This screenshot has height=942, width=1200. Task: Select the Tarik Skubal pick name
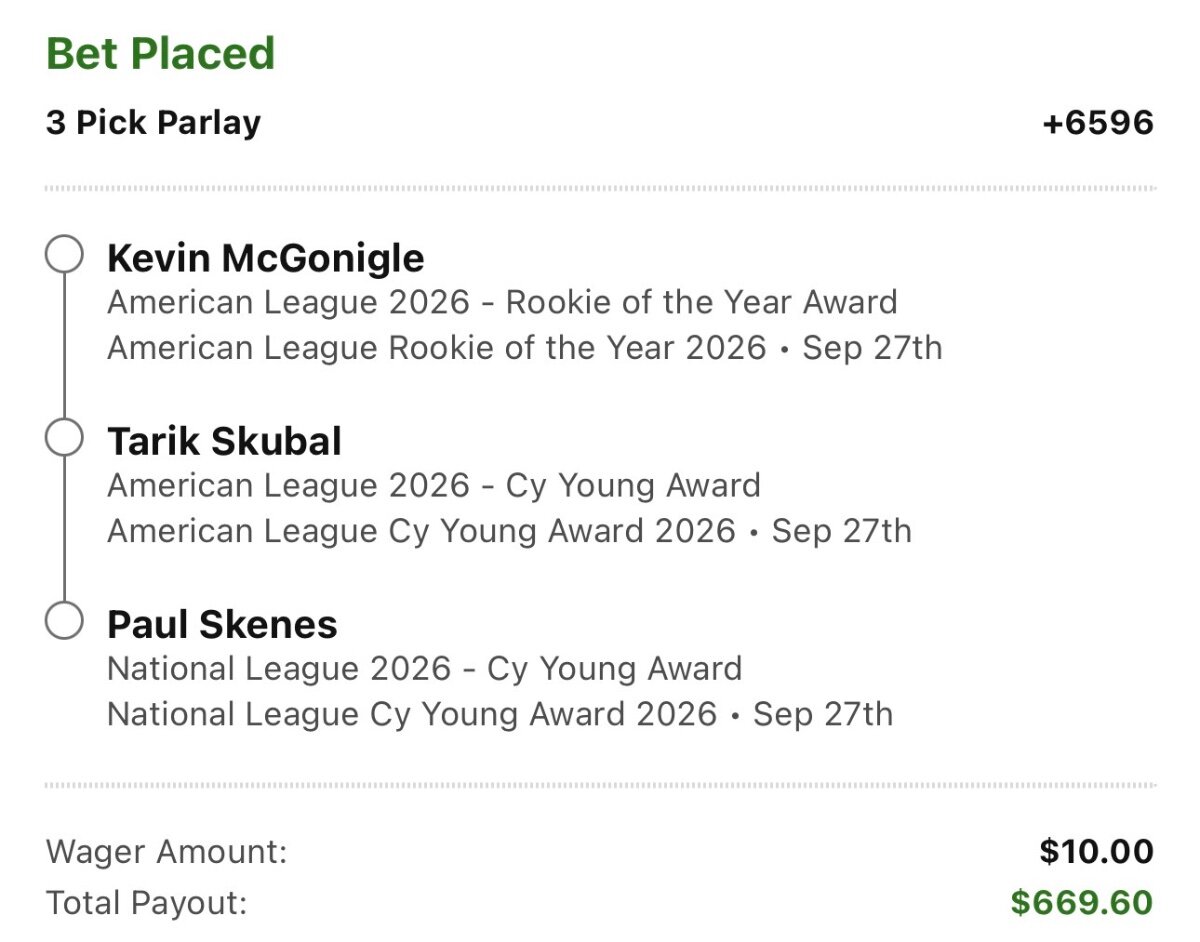tap(224, 441)
